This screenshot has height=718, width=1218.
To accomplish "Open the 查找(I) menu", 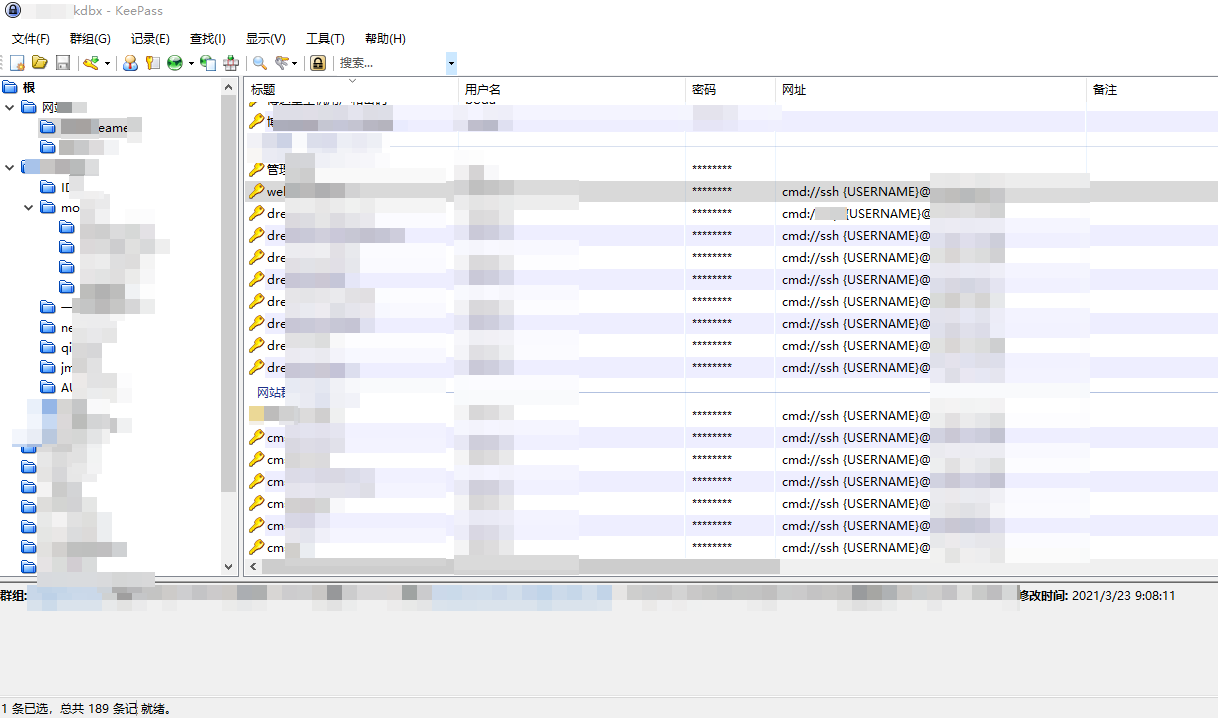I will click(x=208, y=38).
